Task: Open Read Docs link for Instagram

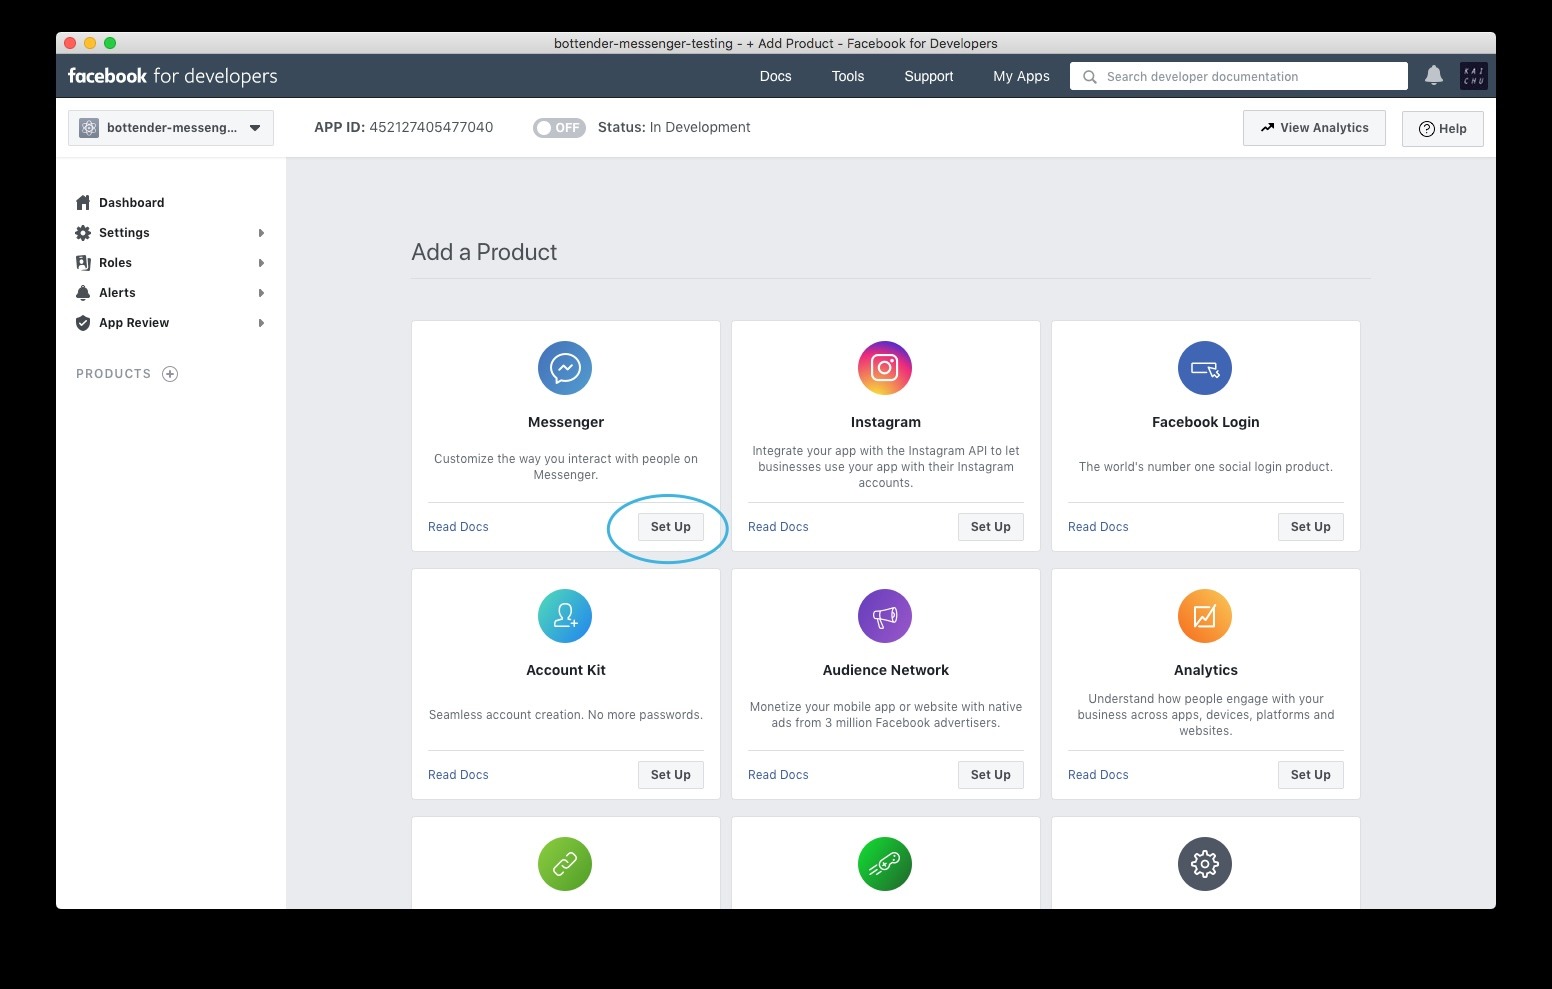Action: click(778, 527)
